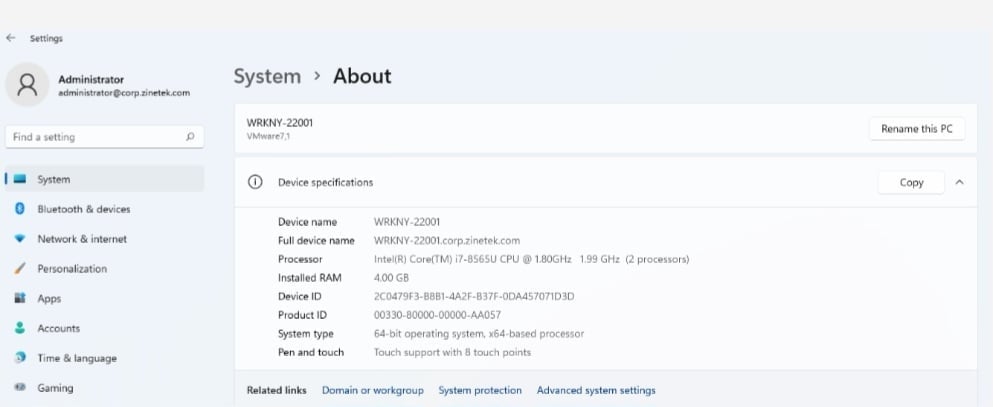The height and width of the screenshot is (407, 993).
Task: Open the Accounts person icon
Action: point(20,328)
